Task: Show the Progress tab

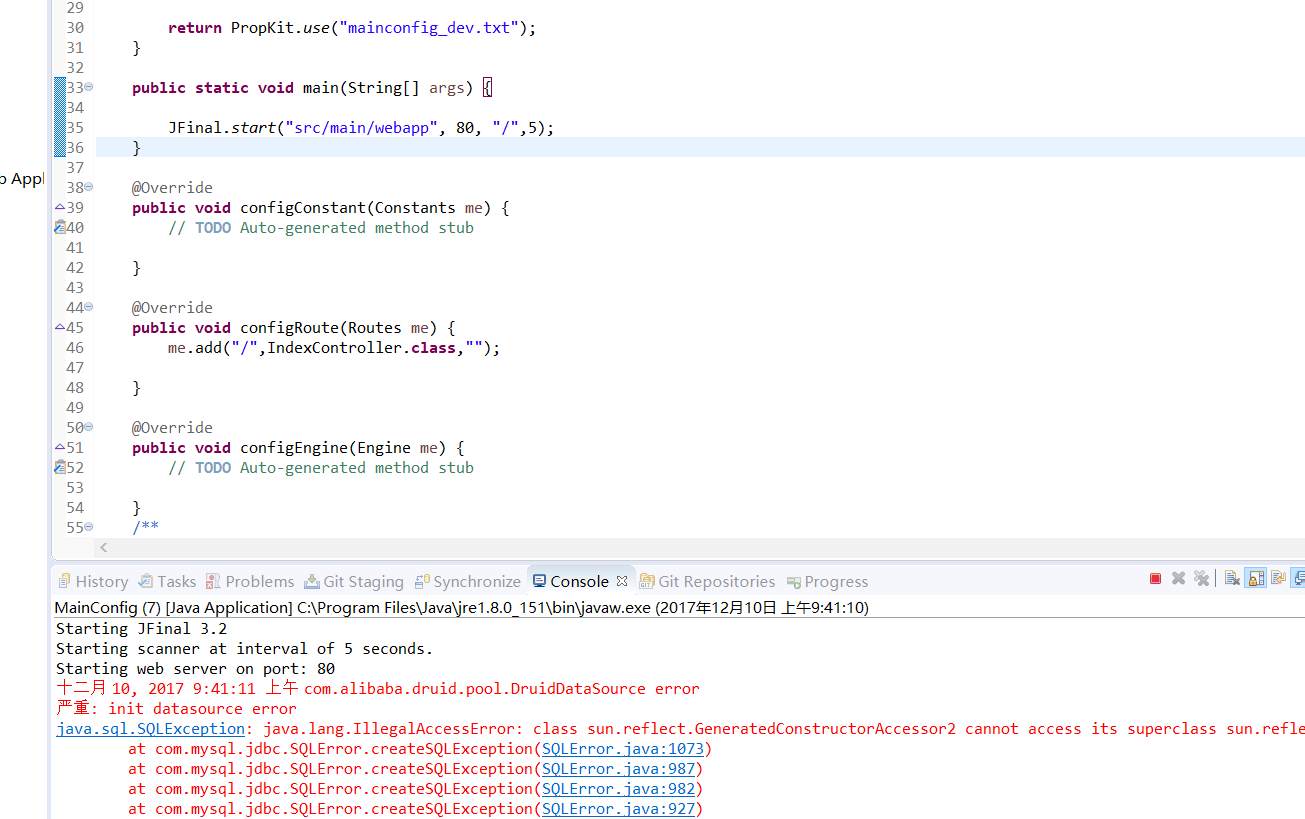Action: tap(828, 581)
